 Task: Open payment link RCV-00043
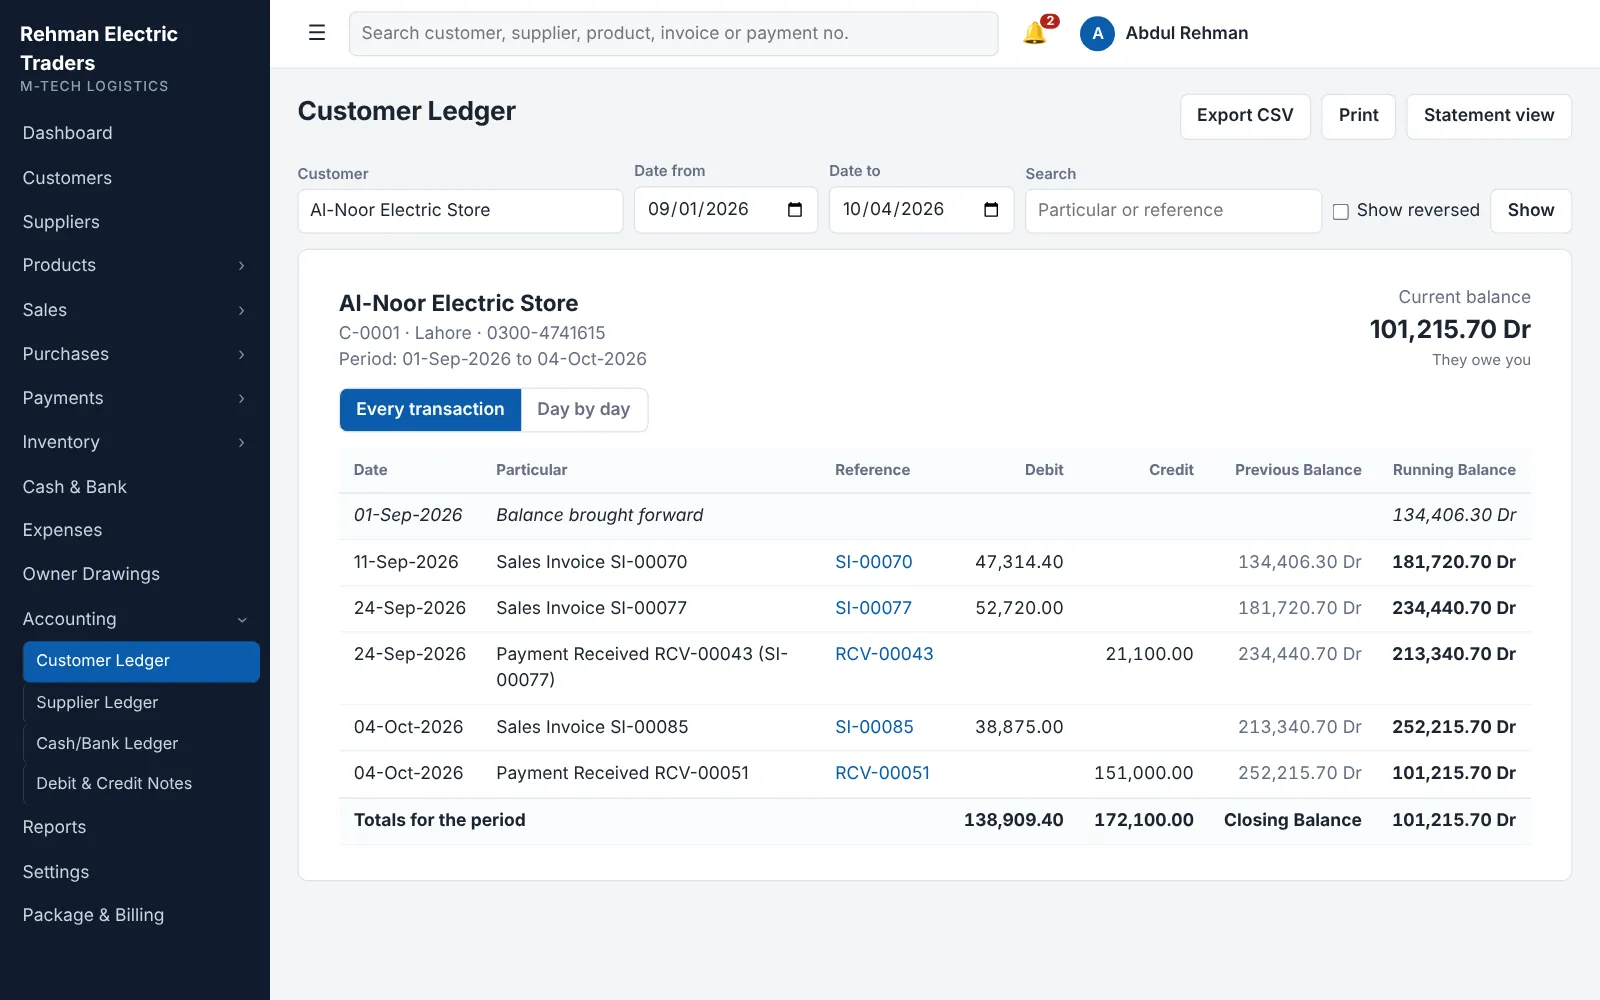tap(884, 654)
